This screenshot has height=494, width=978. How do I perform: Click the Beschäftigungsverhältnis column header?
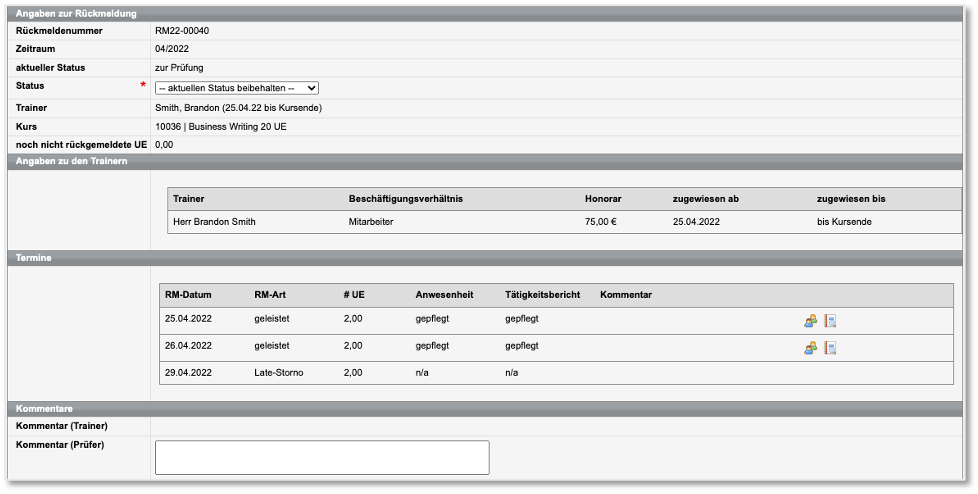[405, 199]
